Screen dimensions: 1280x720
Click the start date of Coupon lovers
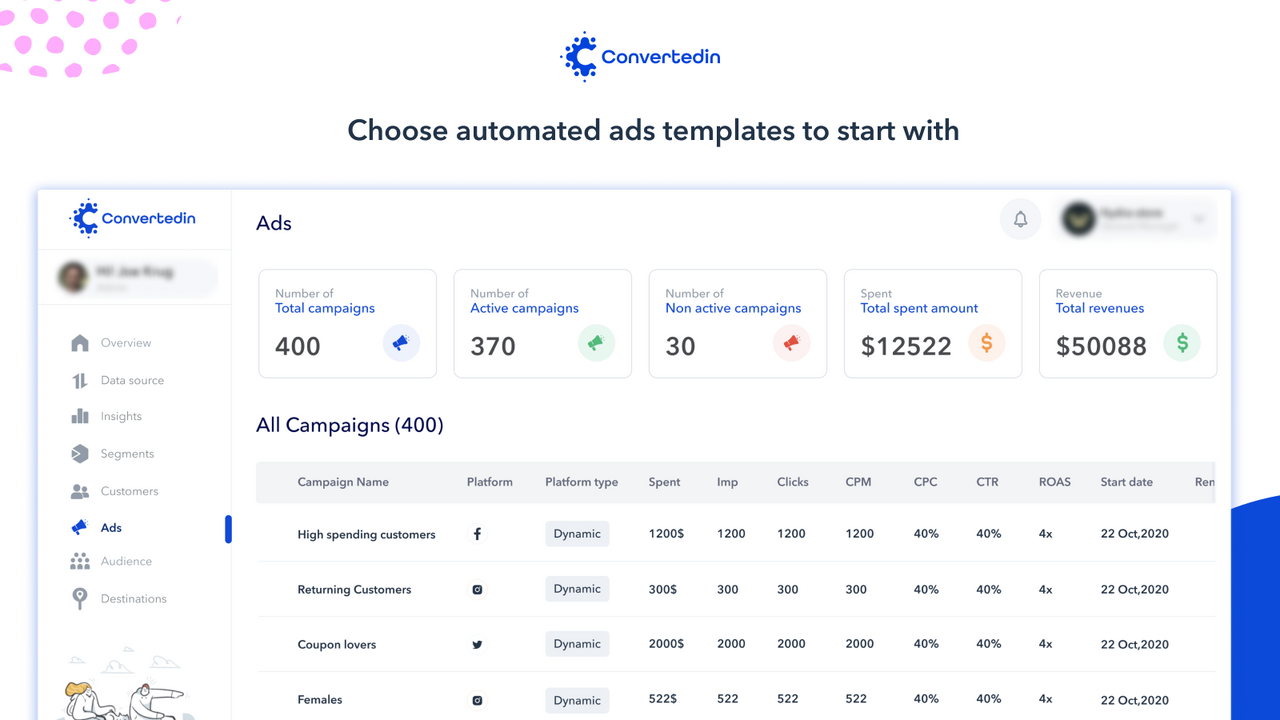pyautogui.click(x=1135, y=644)
